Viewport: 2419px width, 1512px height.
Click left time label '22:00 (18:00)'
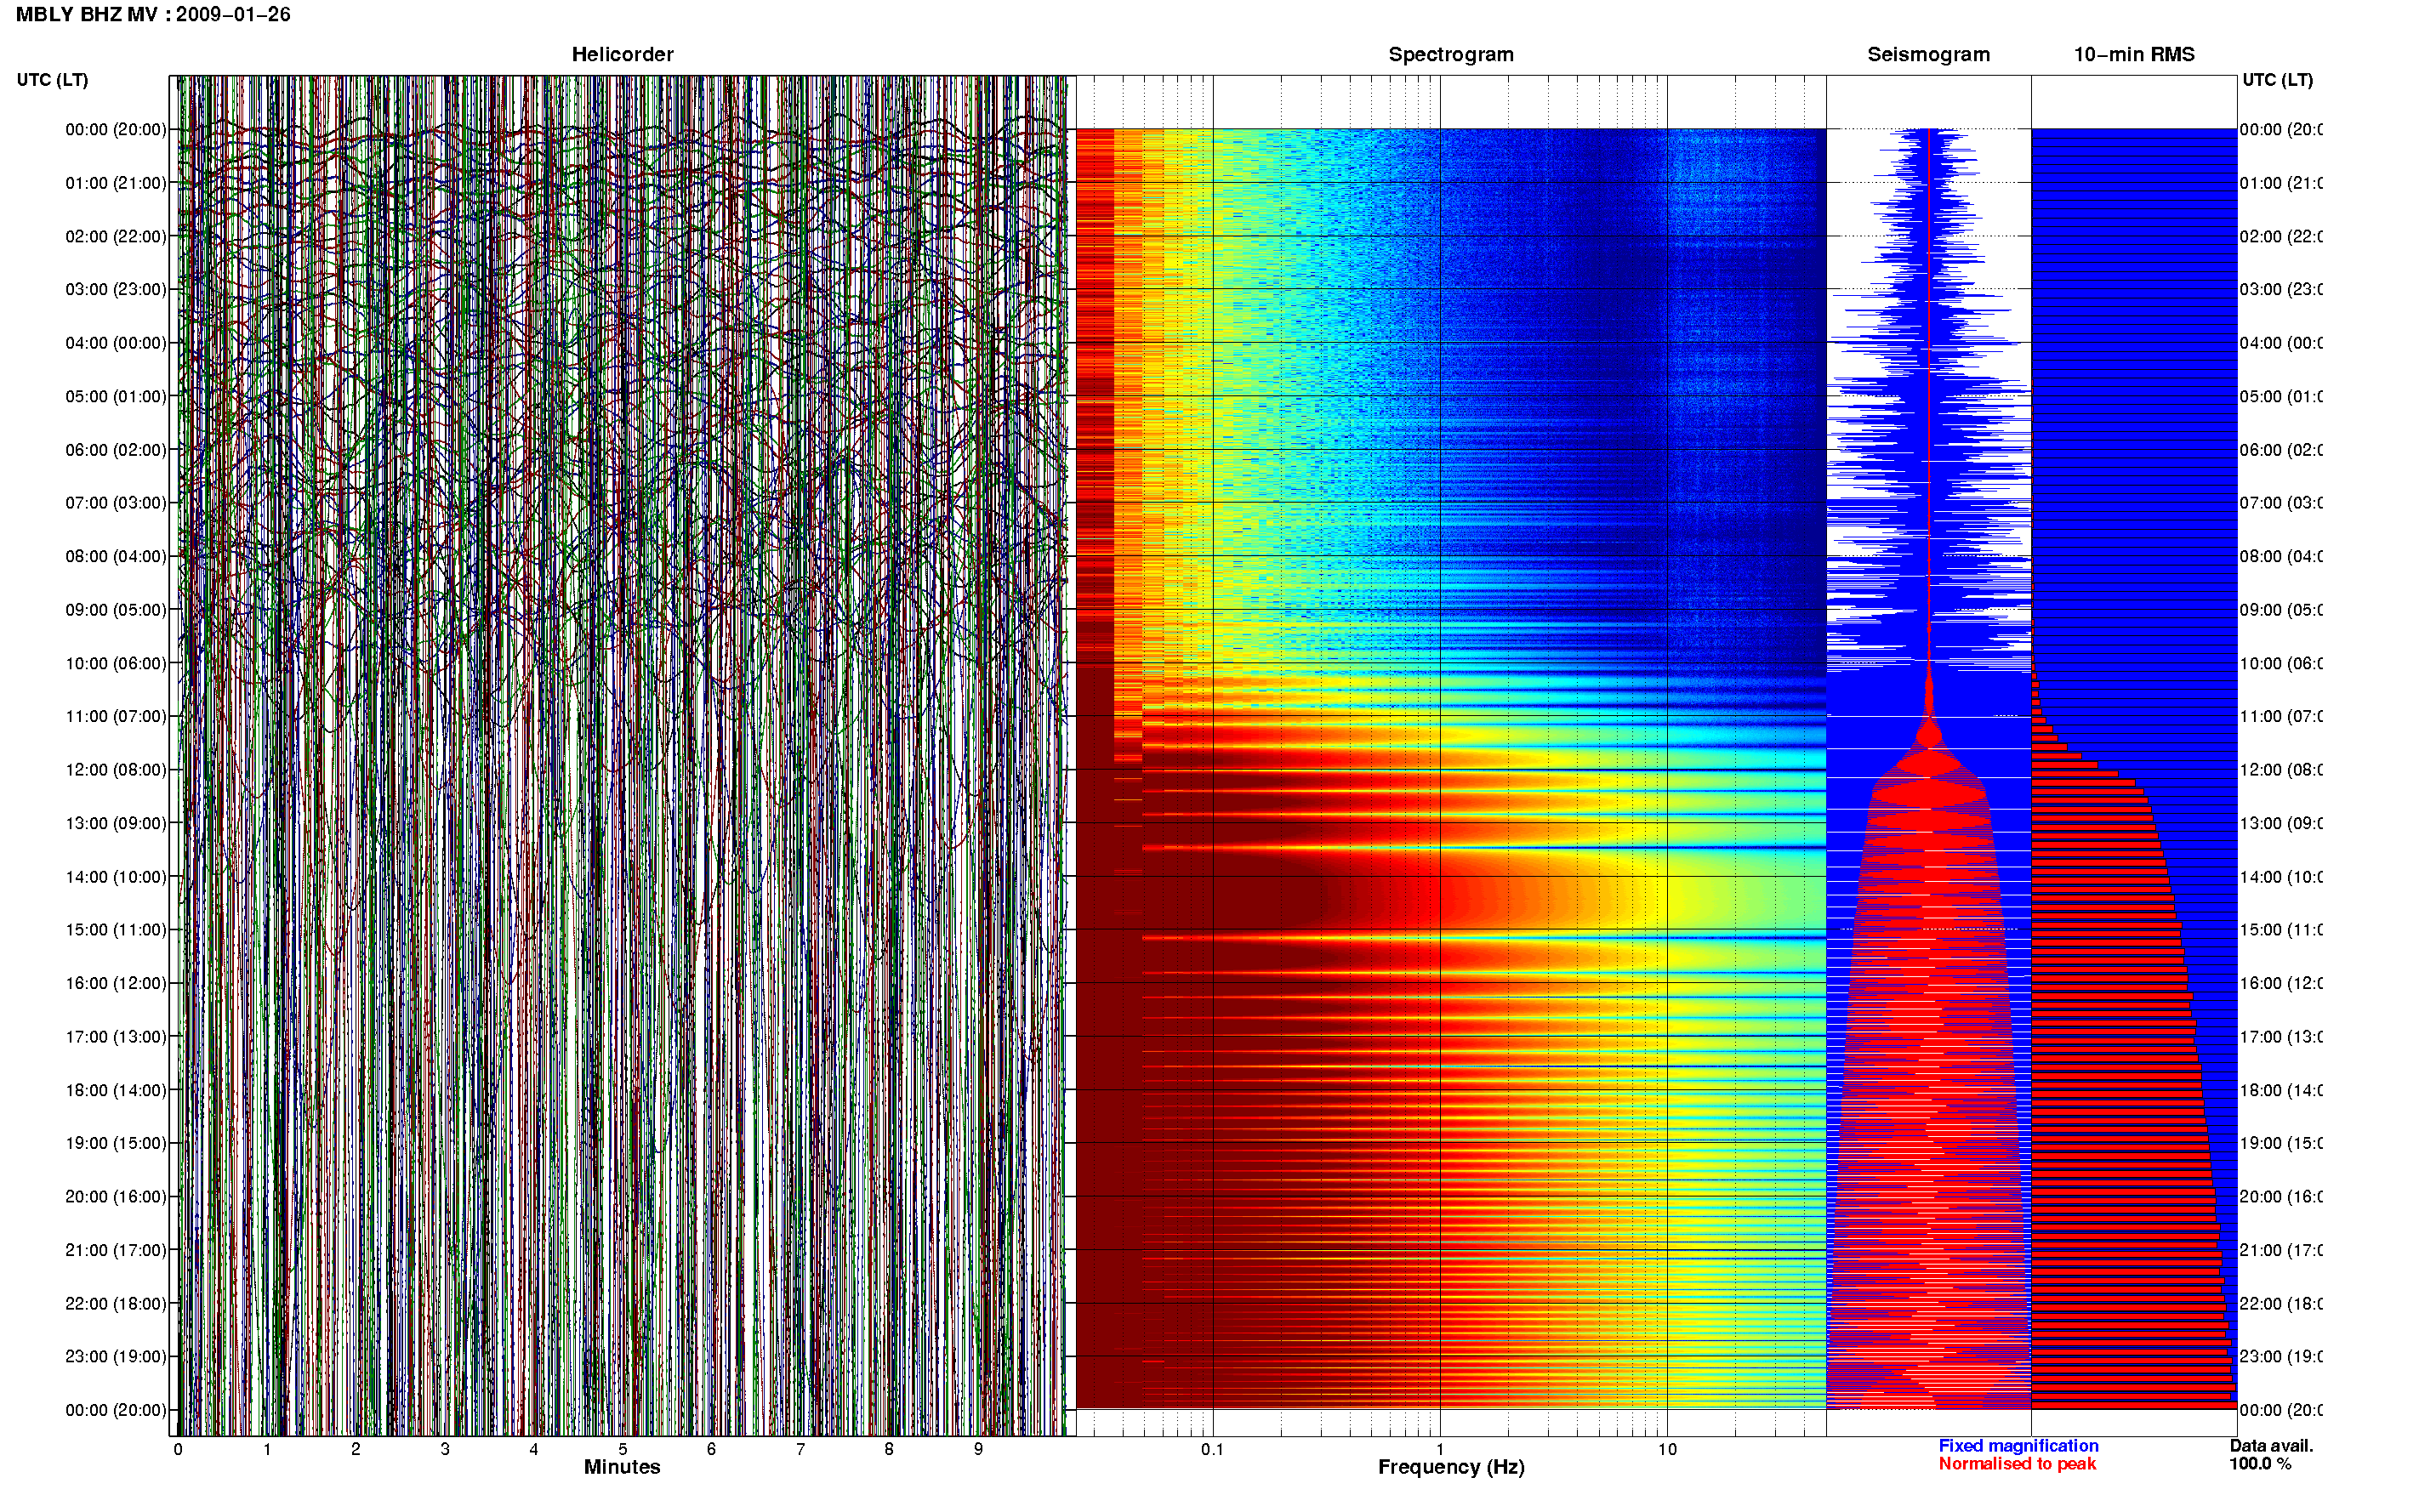coord(116,1303)
